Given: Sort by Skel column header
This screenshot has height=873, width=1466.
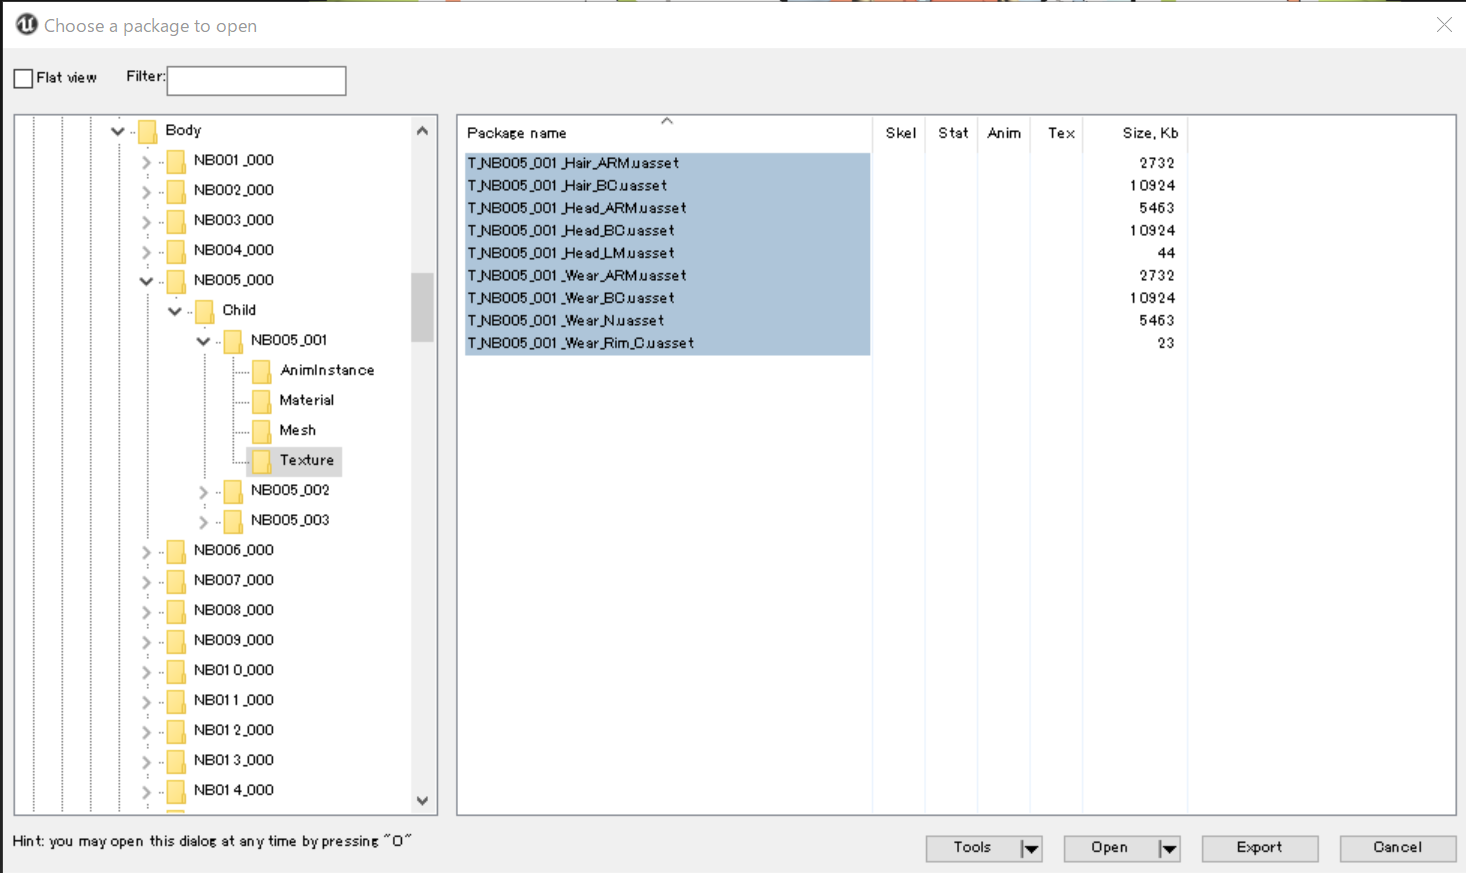Looking at the screenshot, I should (x=900, y=133).
